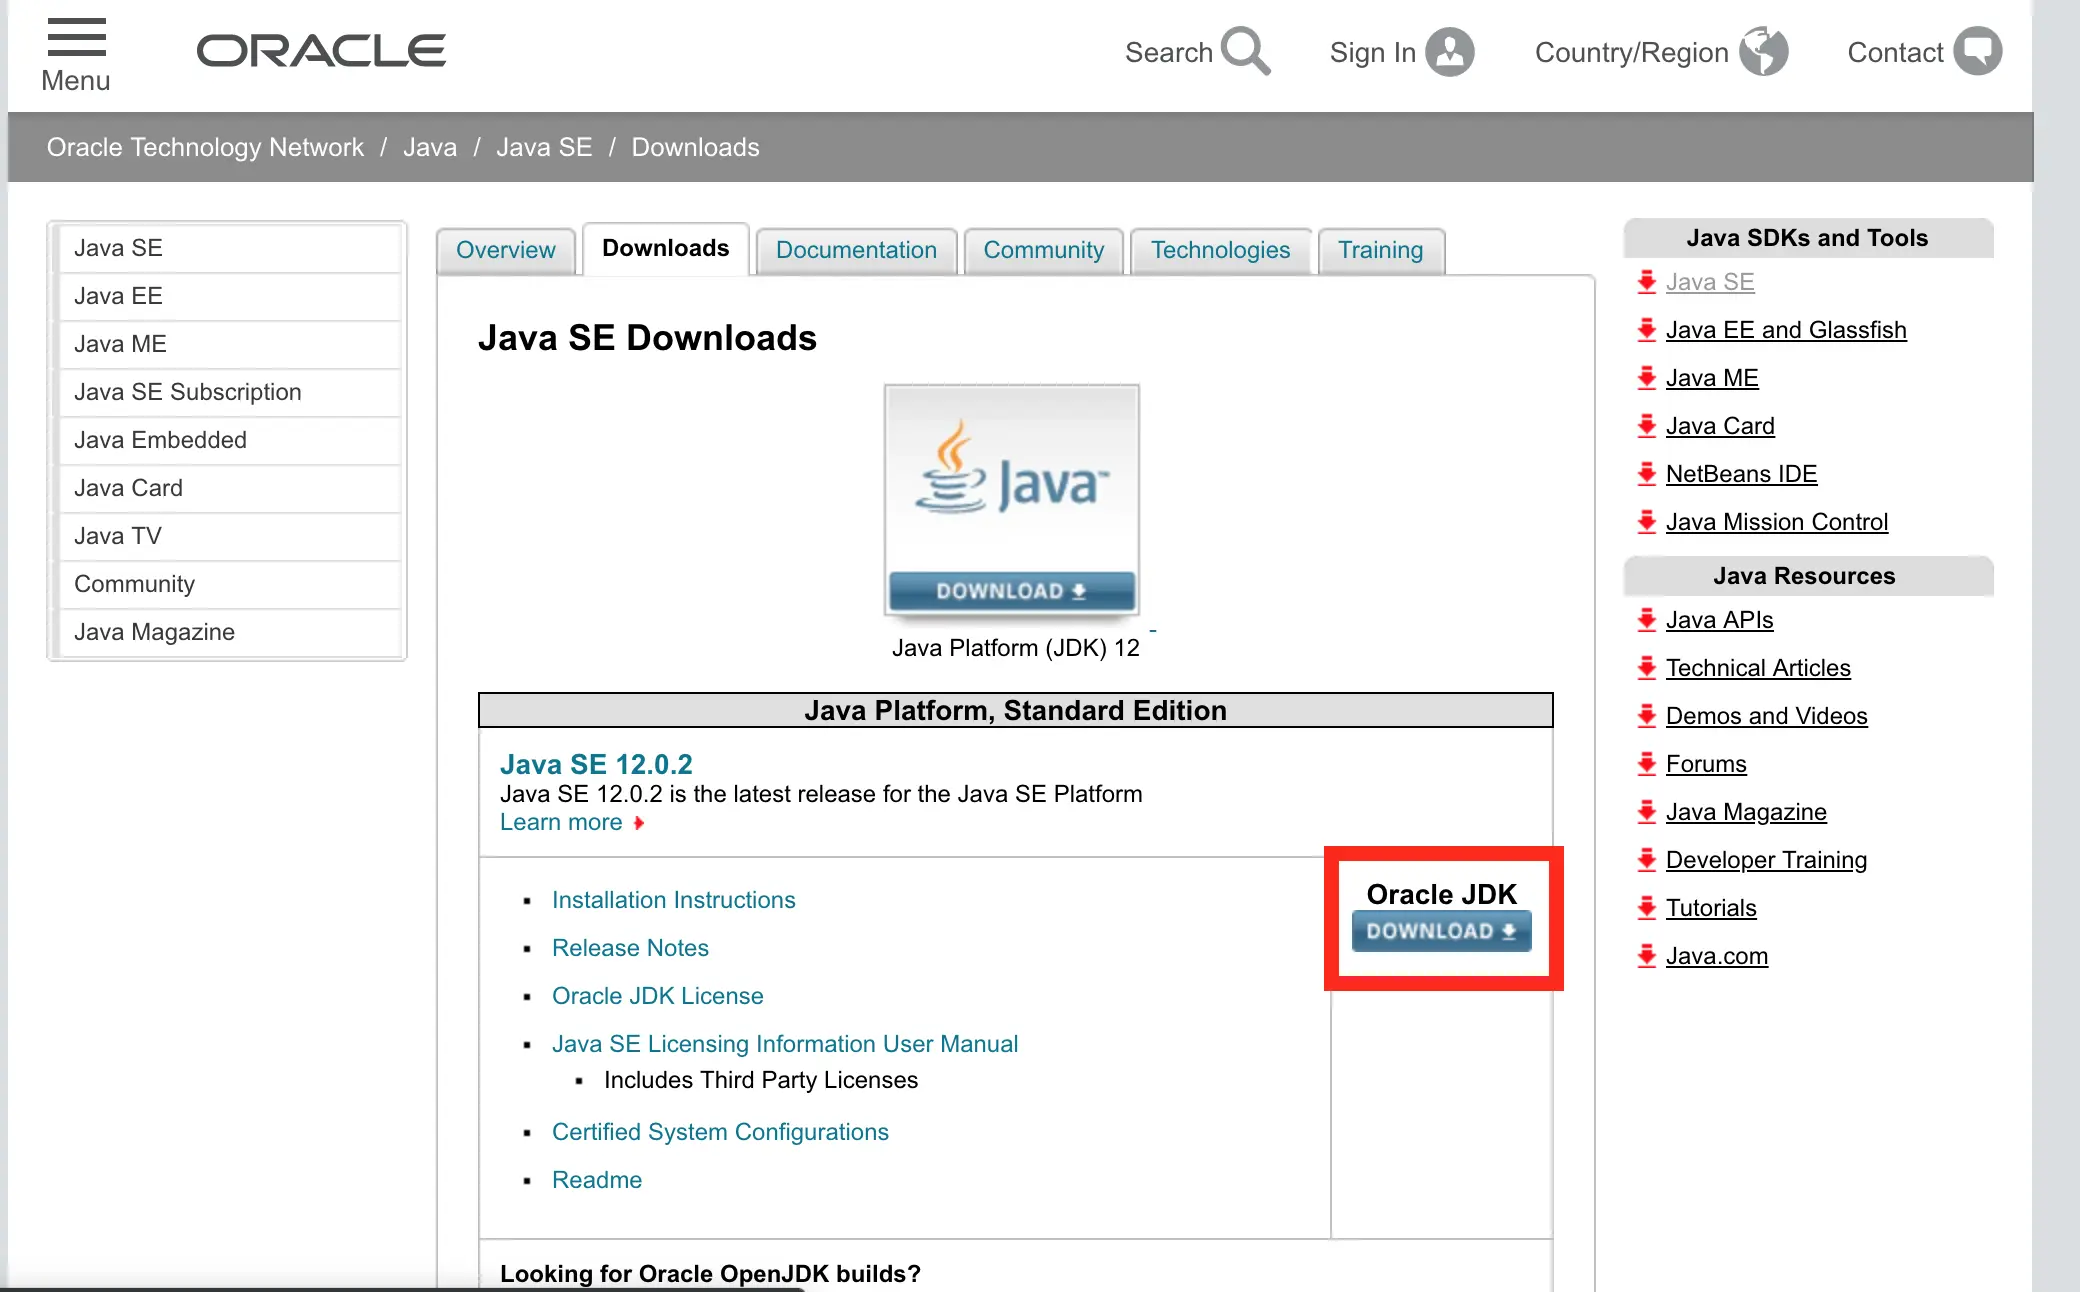Click the Sign In user icon
Screen dimensions: 2080x1292
click(x=1449, y=52)
